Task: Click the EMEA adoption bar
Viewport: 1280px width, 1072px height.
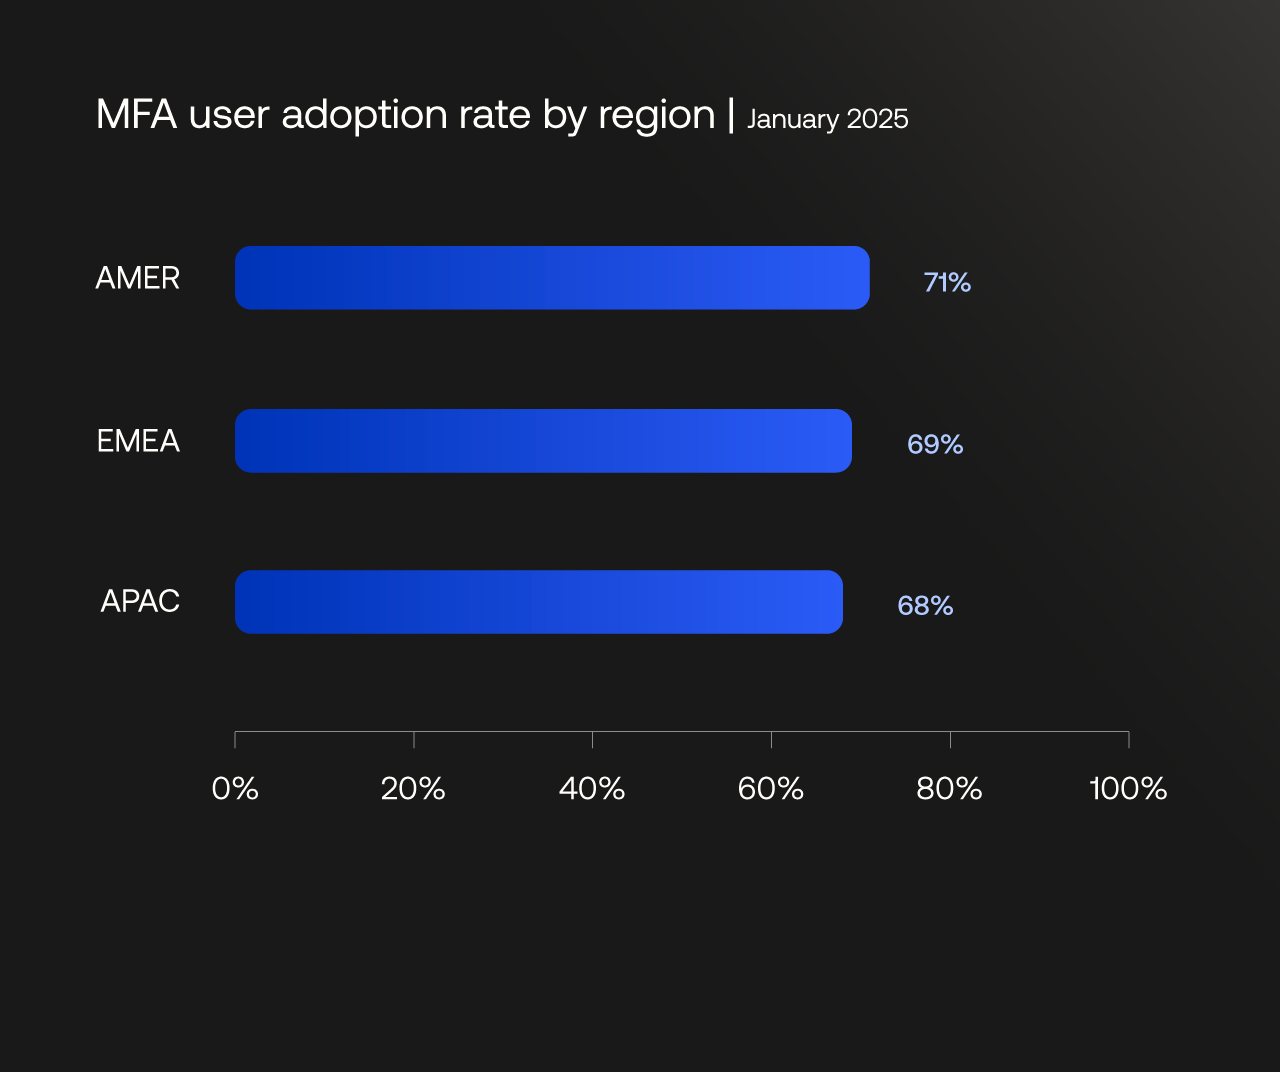Action: pos(543,441)
